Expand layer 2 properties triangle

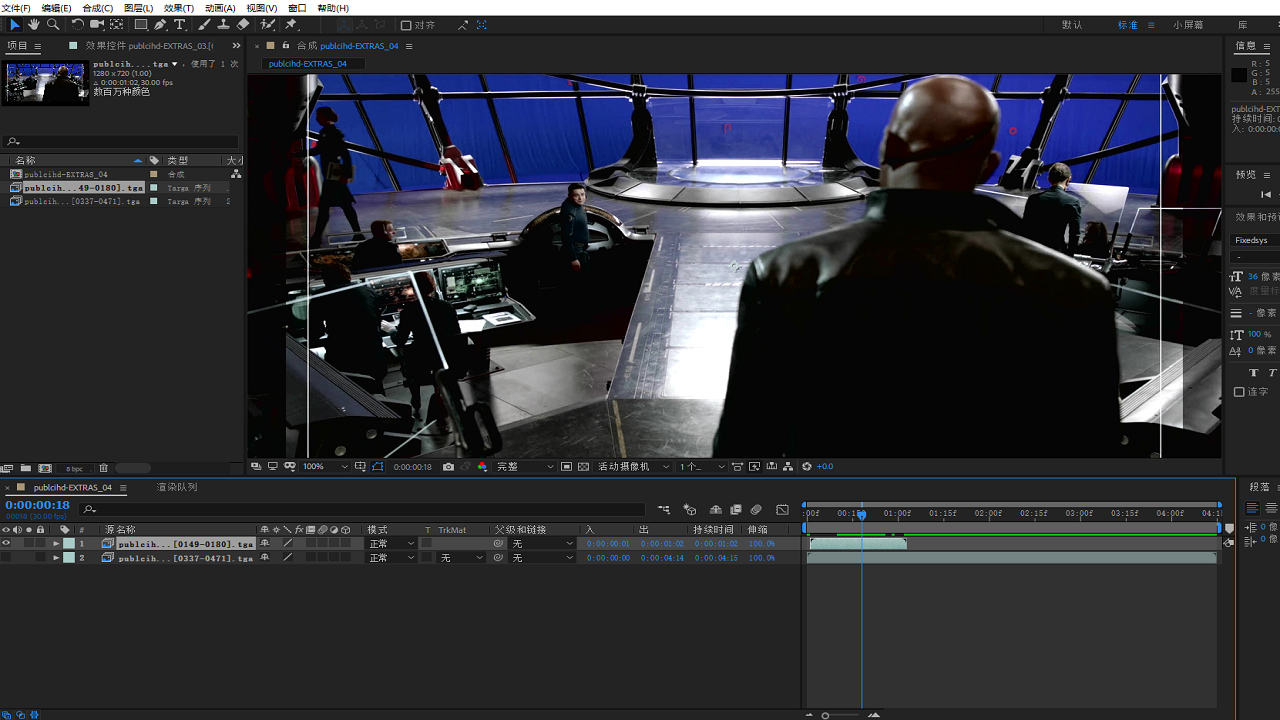coord(56,558)
